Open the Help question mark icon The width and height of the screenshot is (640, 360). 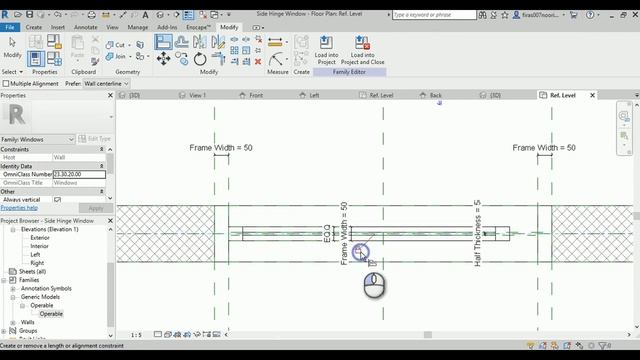(590, 15)
